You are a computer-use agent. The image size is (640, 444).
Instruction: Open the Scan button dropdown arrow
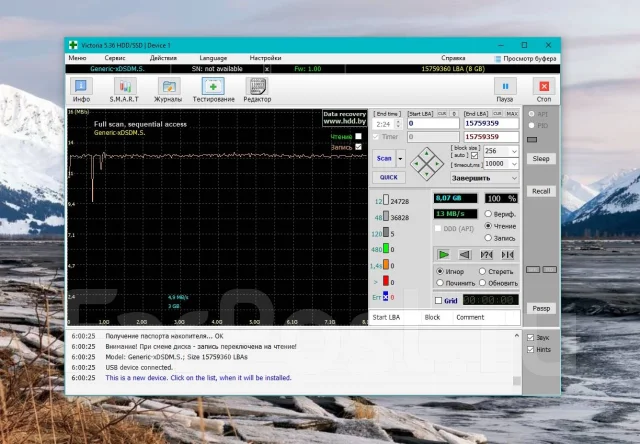400,159
